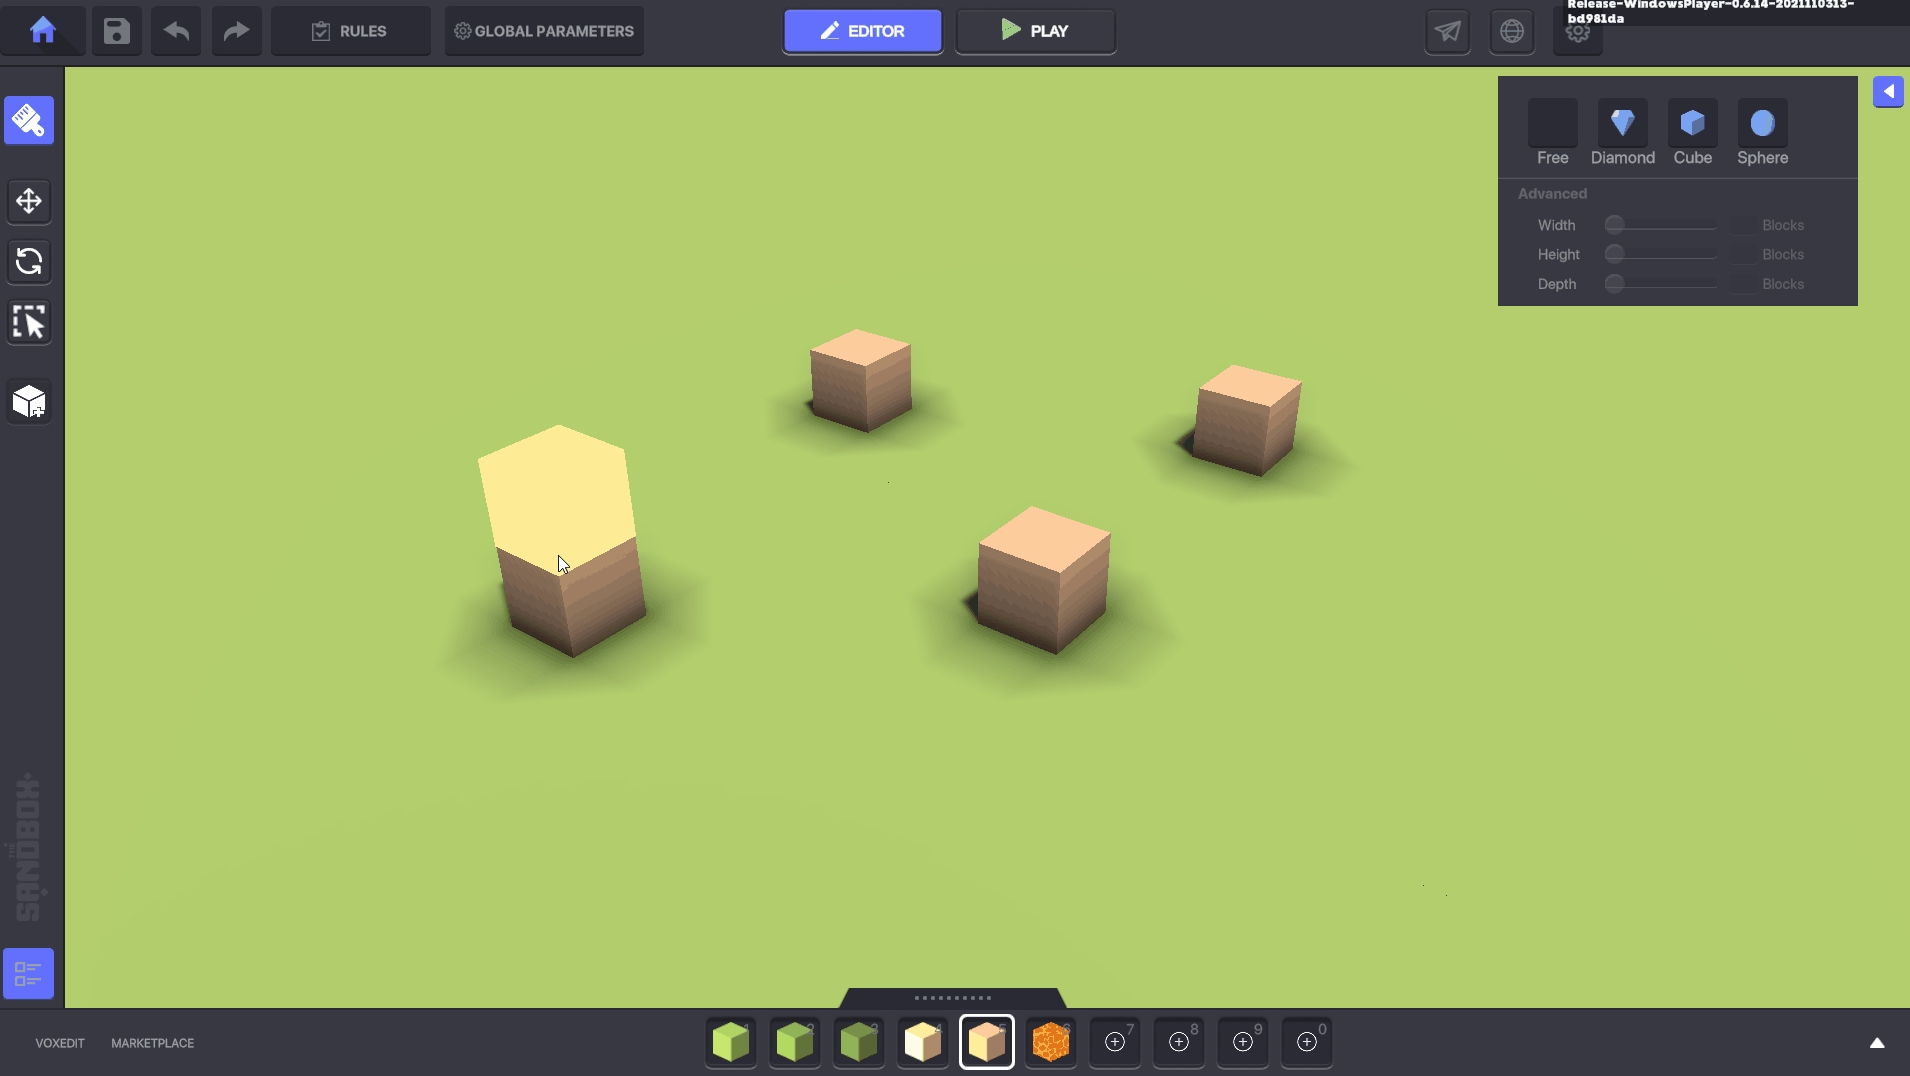This screenshot has width=1910, height=1076.
Task: Click the Home icon
Action: [42, 31]
